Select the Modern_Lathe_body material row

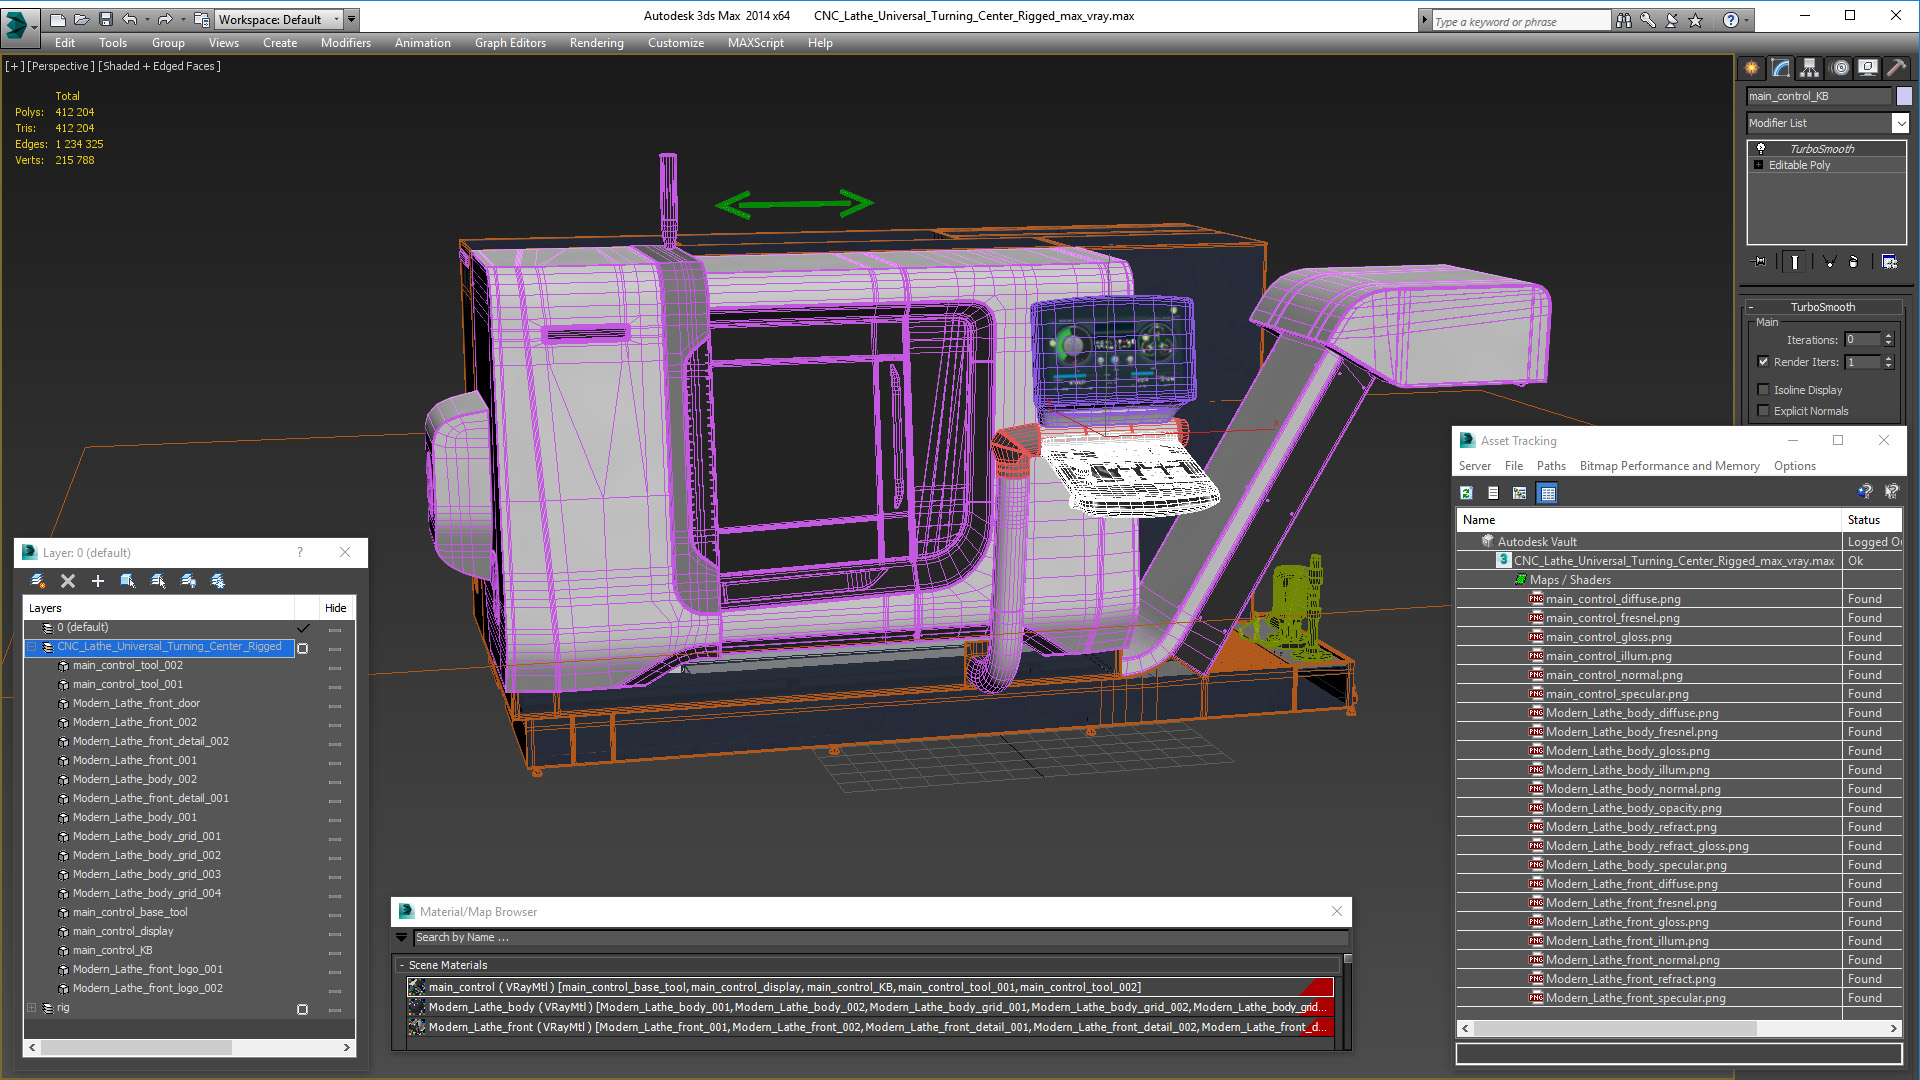click(870, 1007)
